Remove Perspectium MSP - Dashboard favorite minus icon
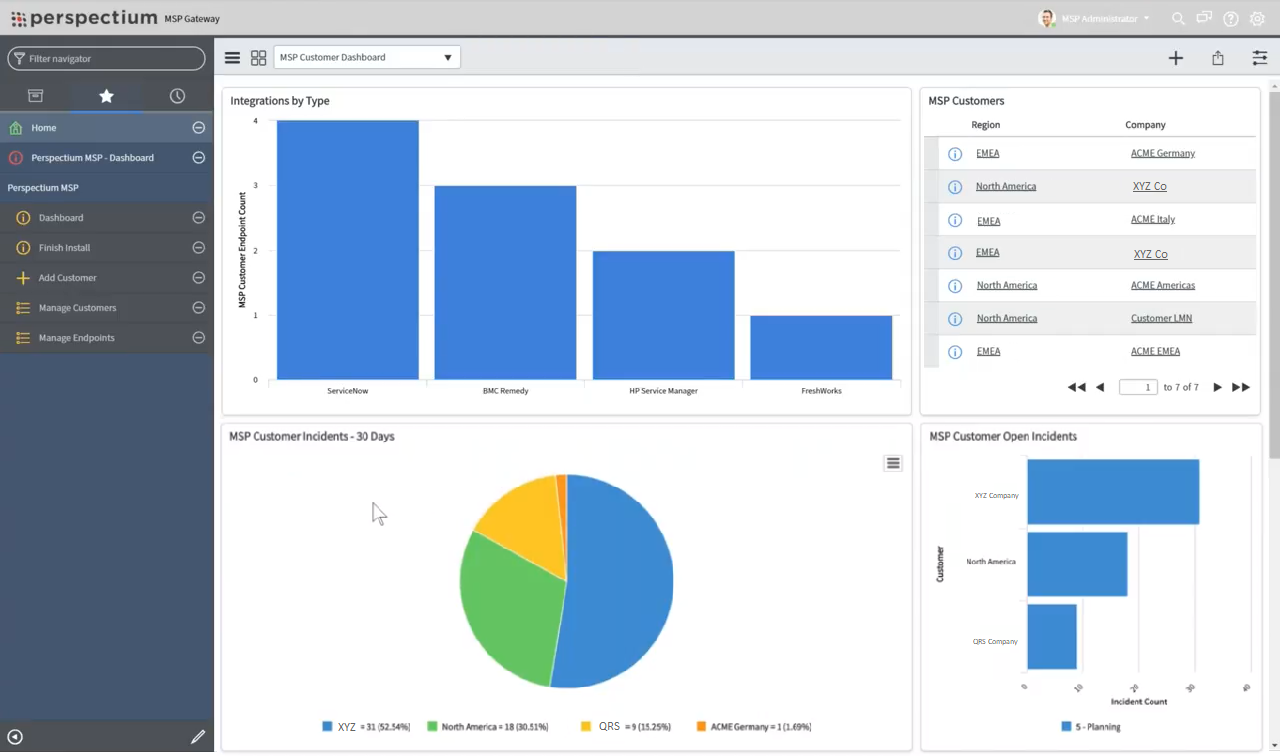The width and height of the screenshot is (1282, 756). [199, 158]
